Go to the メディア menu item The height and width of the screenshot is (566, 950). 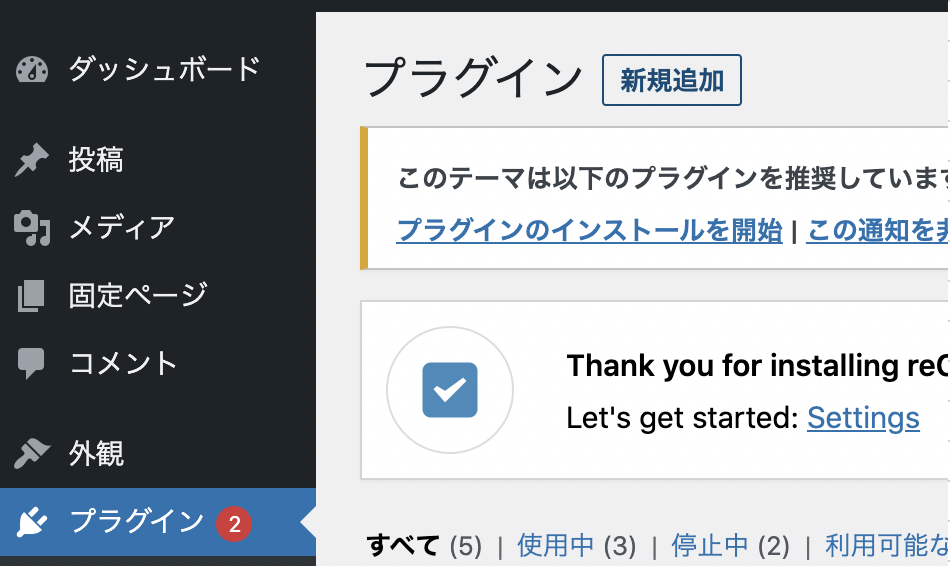[x=122, y=228]
